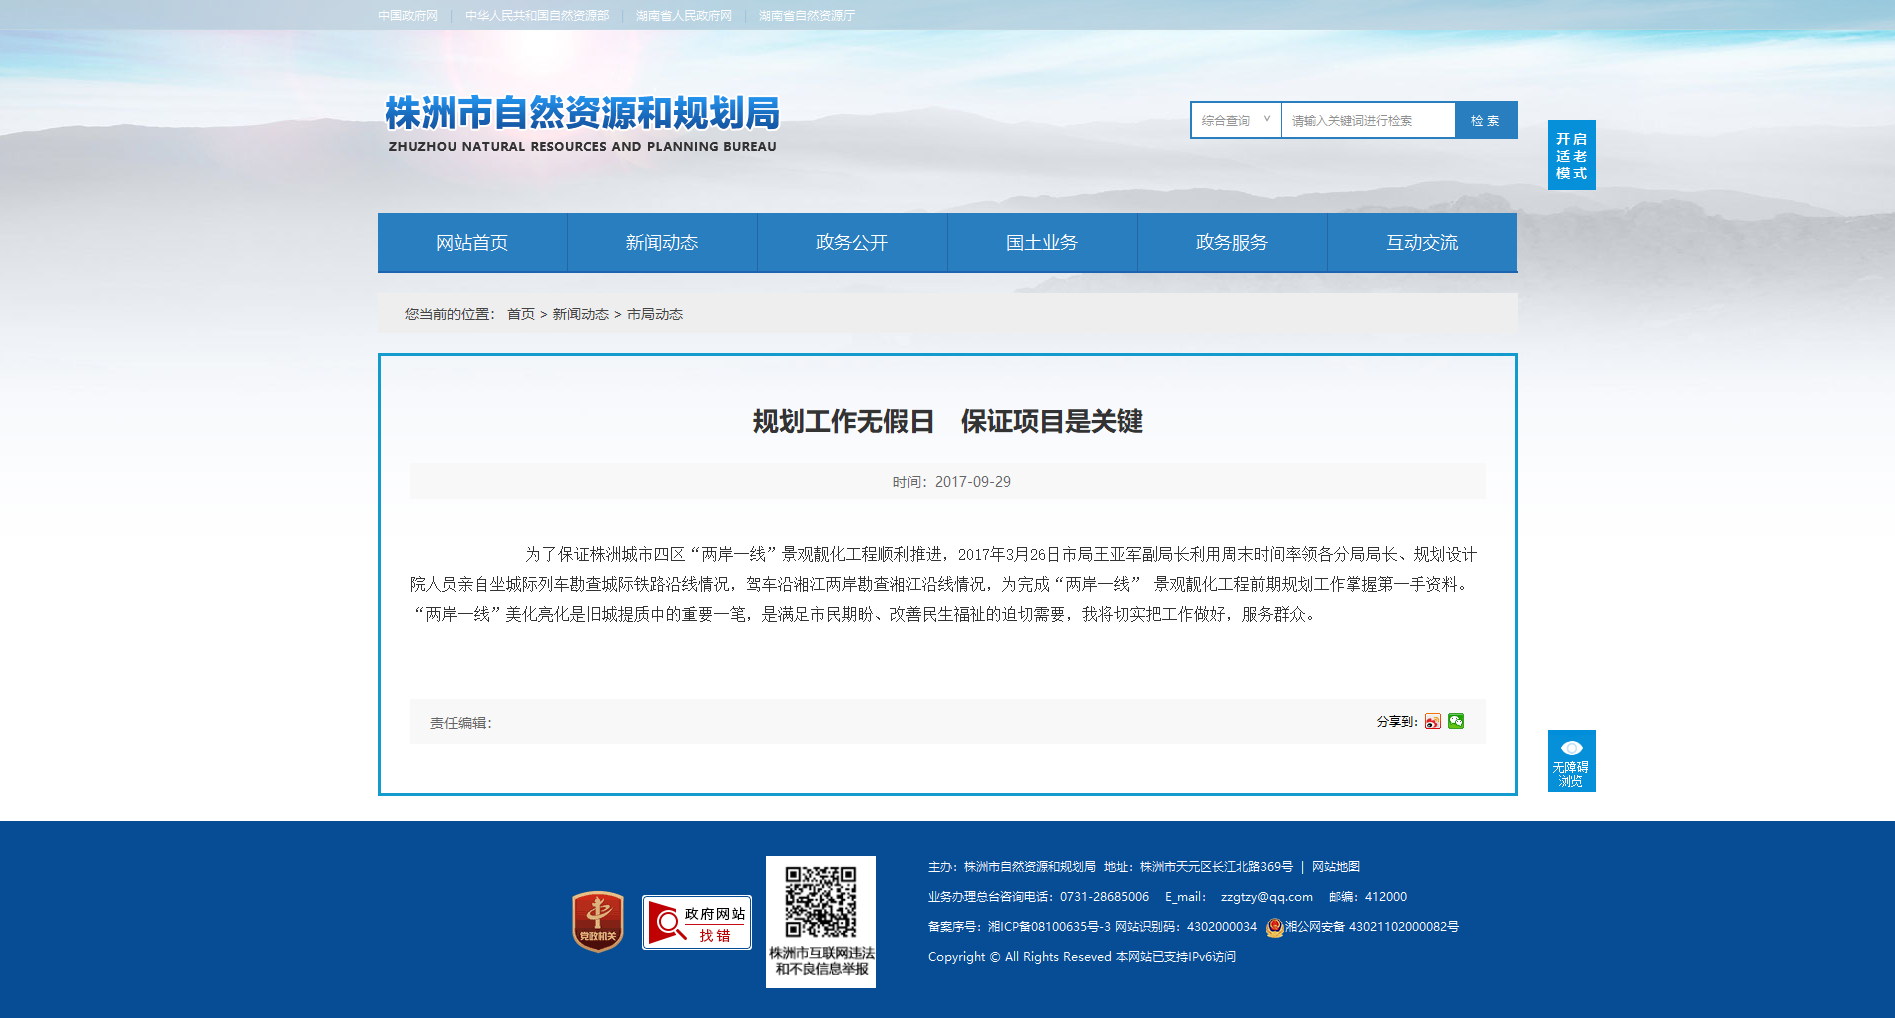Click the 政府网站找错 badge

coord(697,922)
